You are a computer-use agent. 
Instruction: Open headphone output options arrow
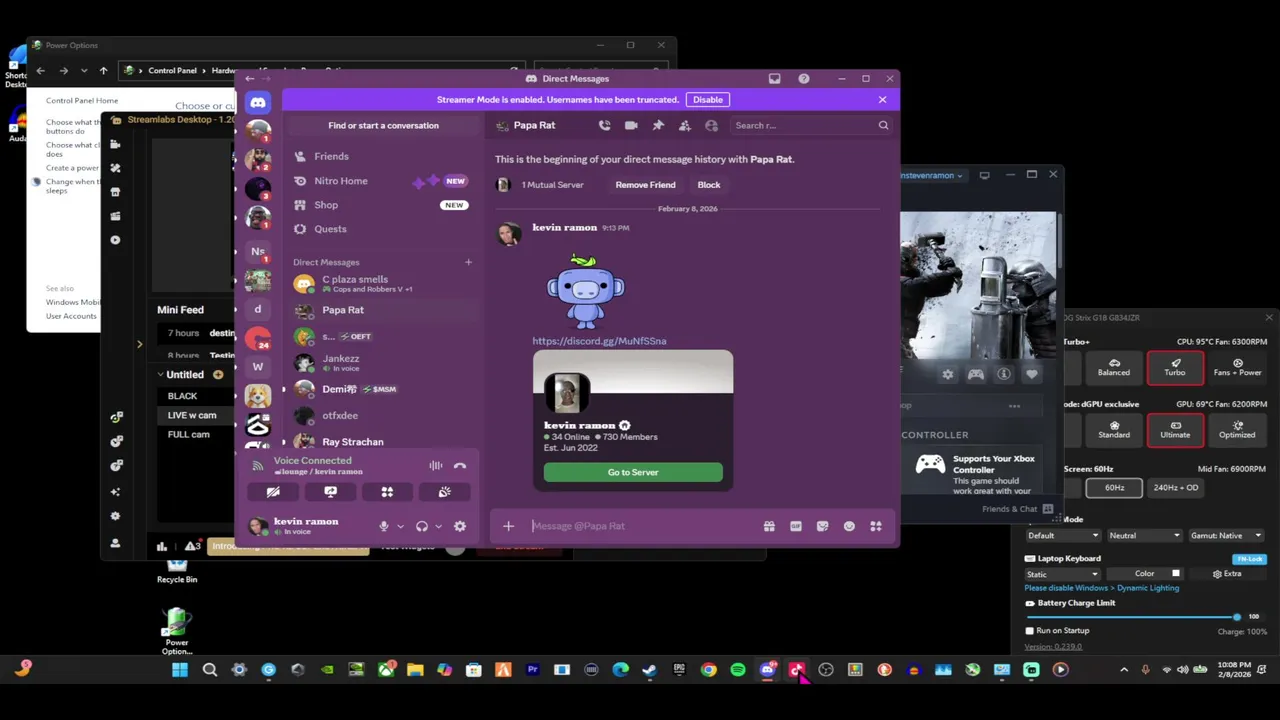click(x=438, y=526)
